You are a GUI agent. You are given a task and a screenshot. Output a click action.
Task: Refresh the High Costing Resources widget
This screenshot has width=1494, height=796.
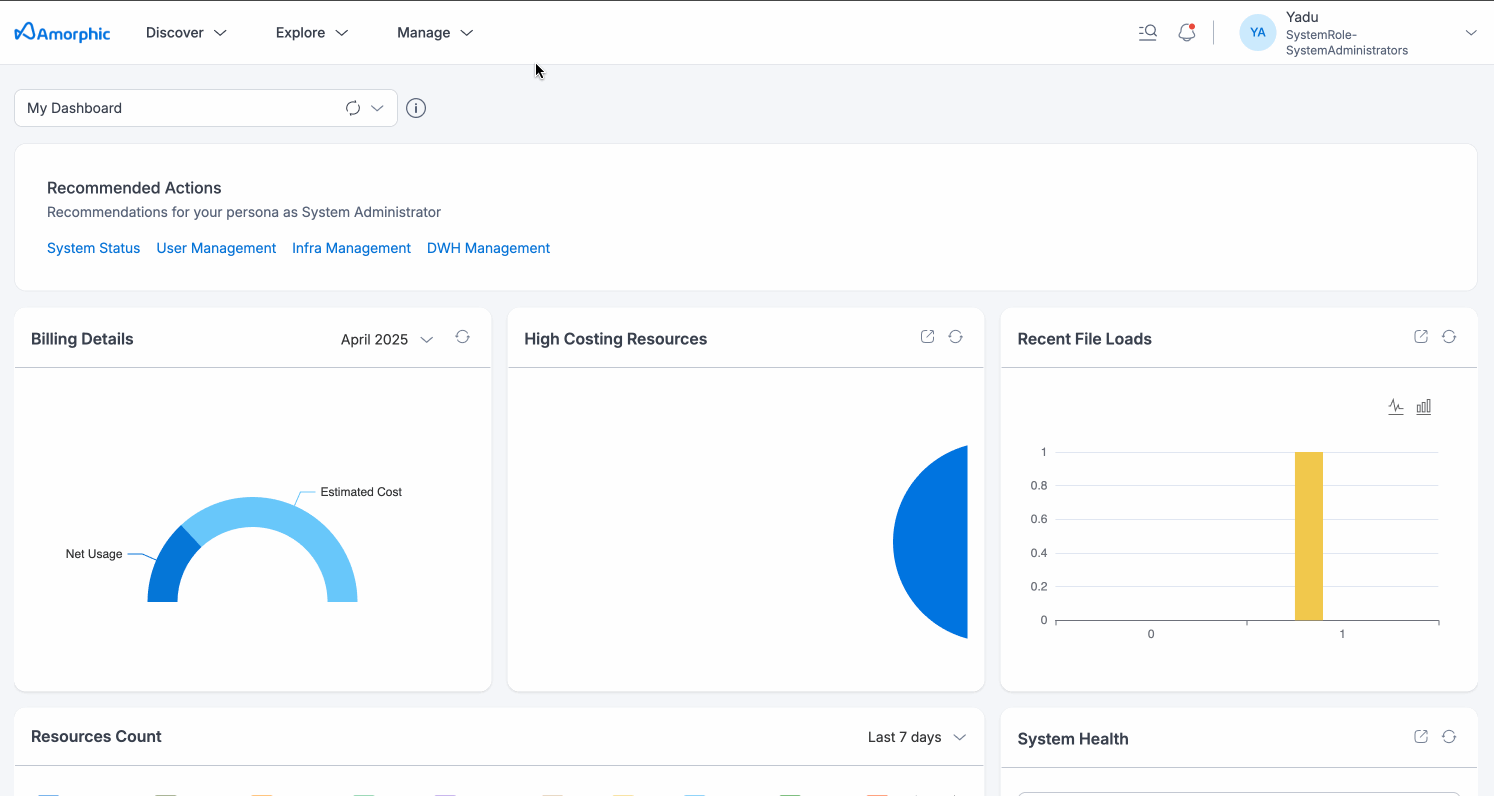point(956,337)
